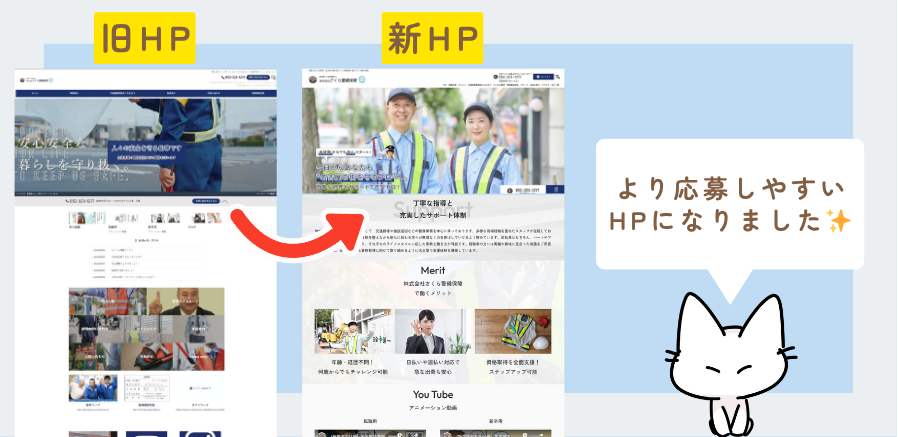Click the Merit section heading
The height and width of the screenshot is (437, 898).
[432, 270]
